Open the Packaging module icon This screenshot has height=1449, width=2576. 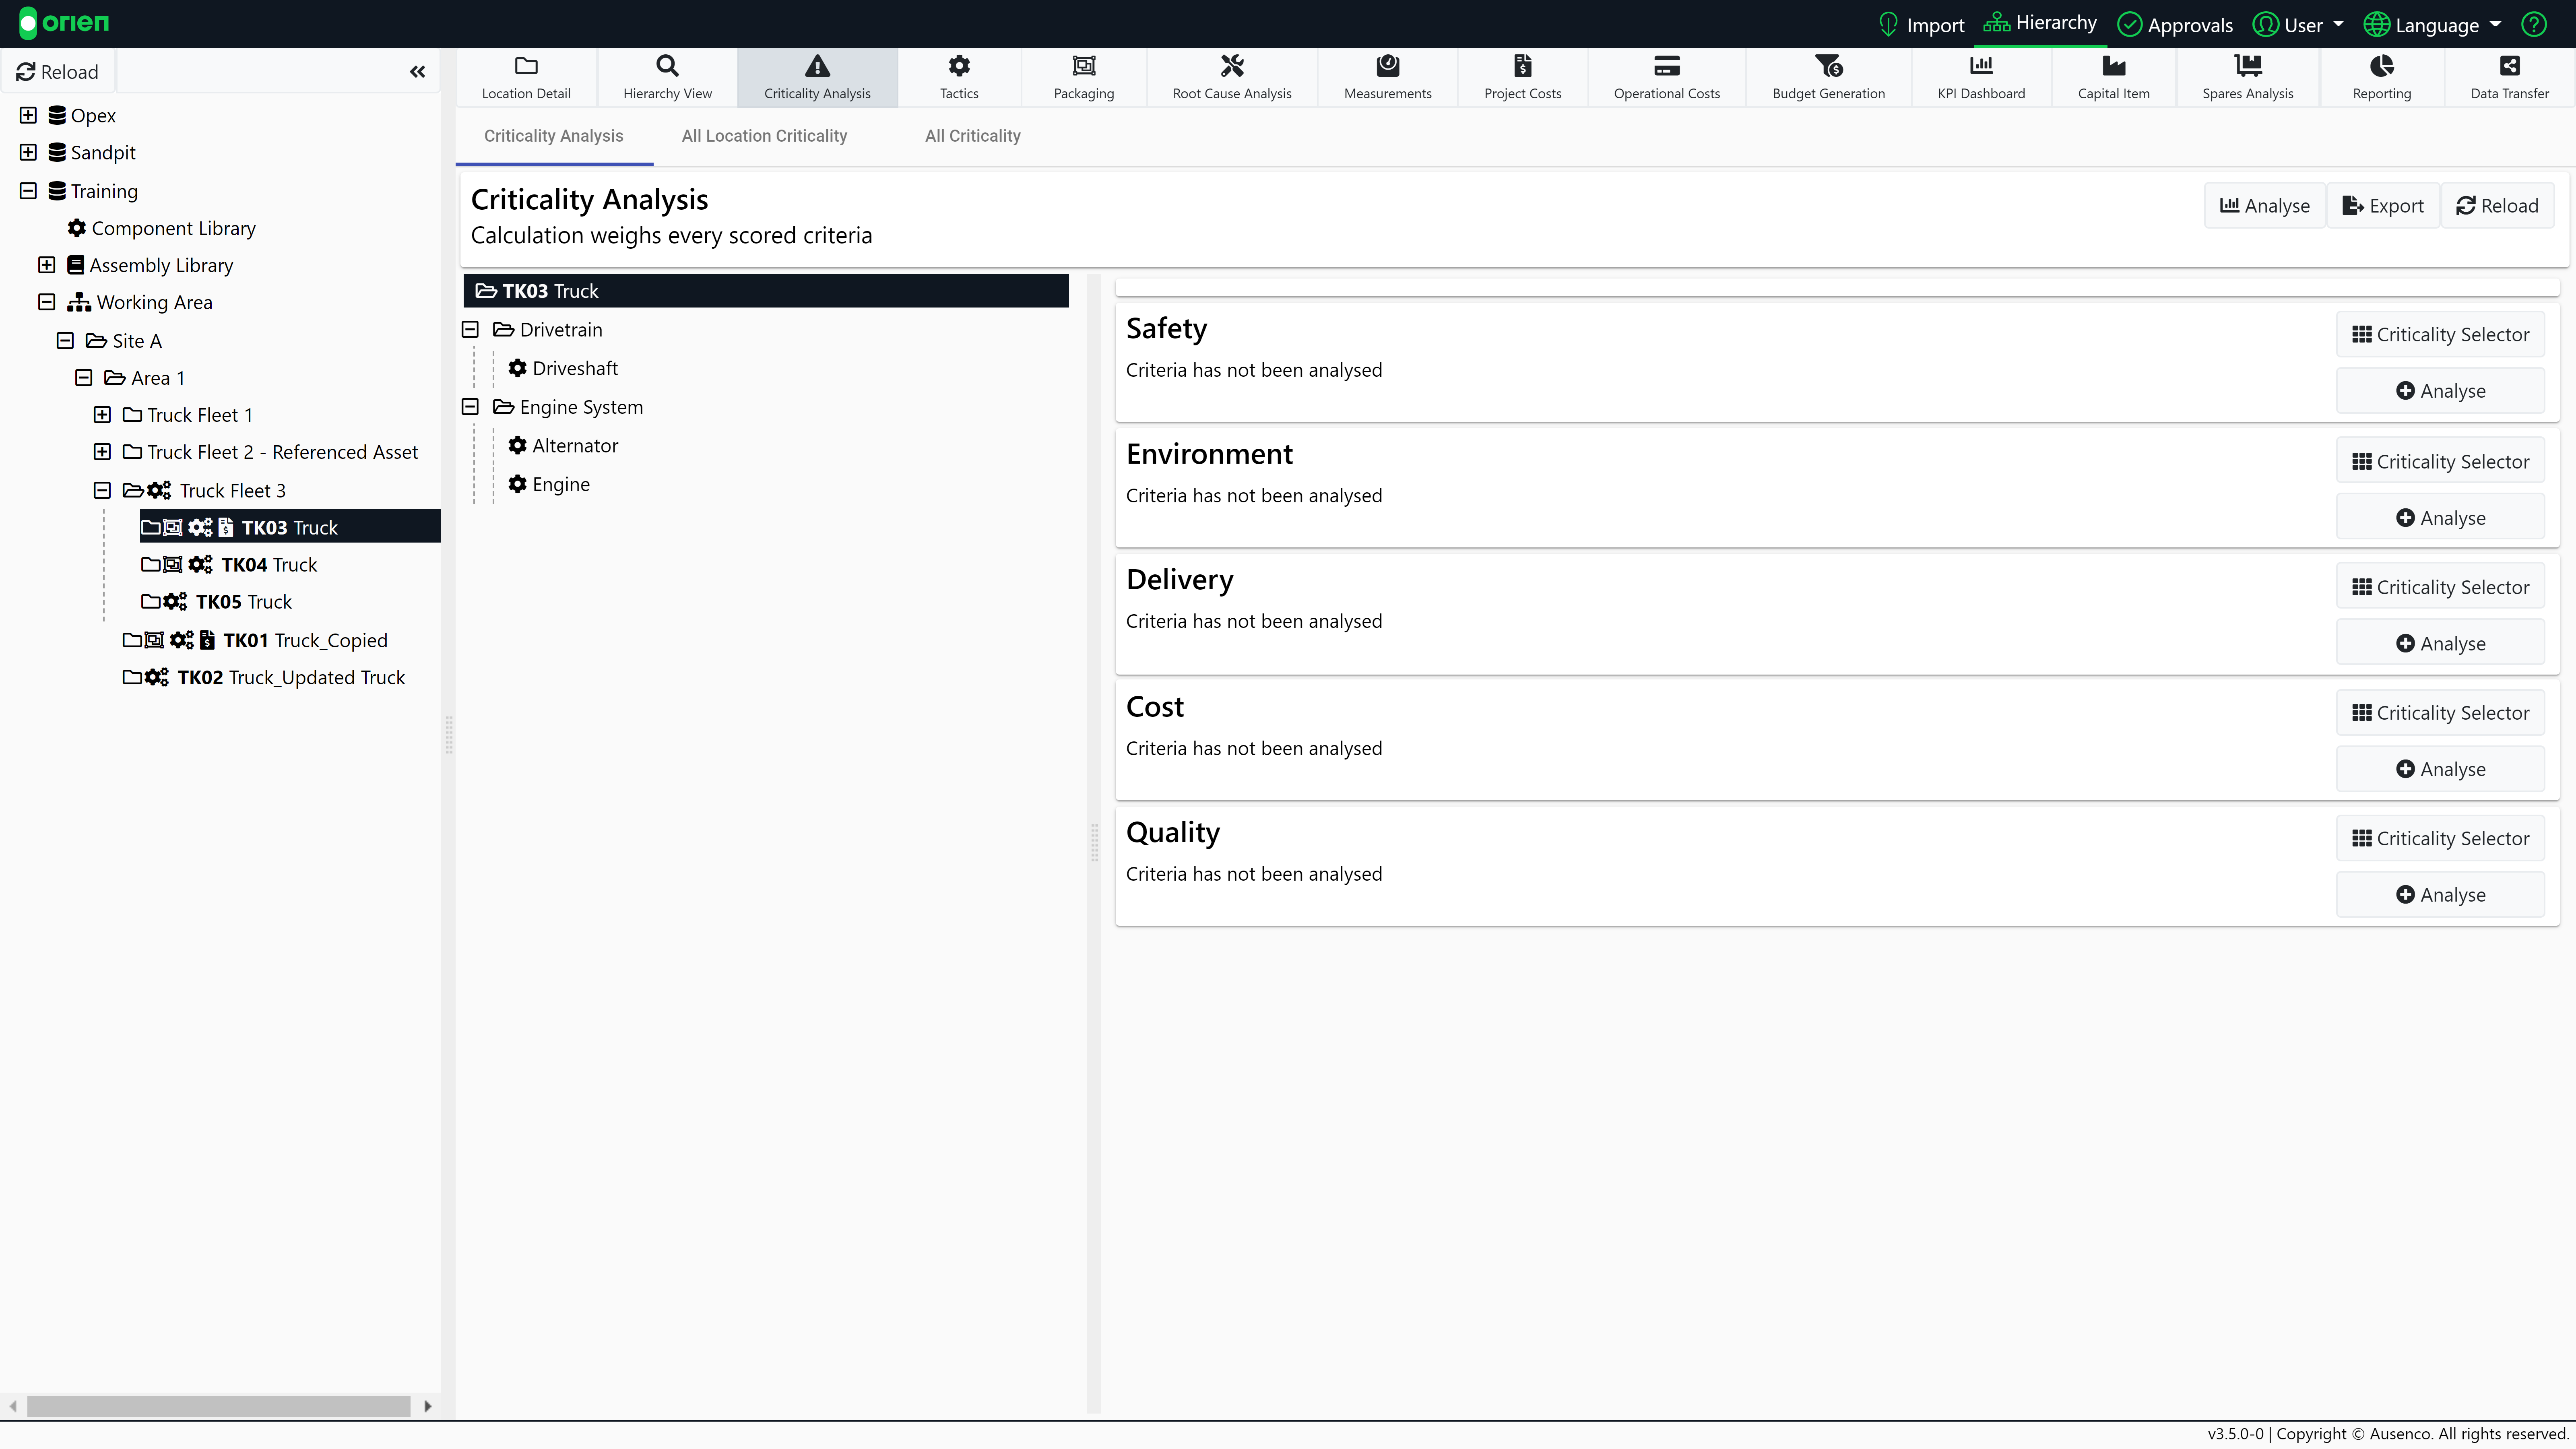(1084, 66)
